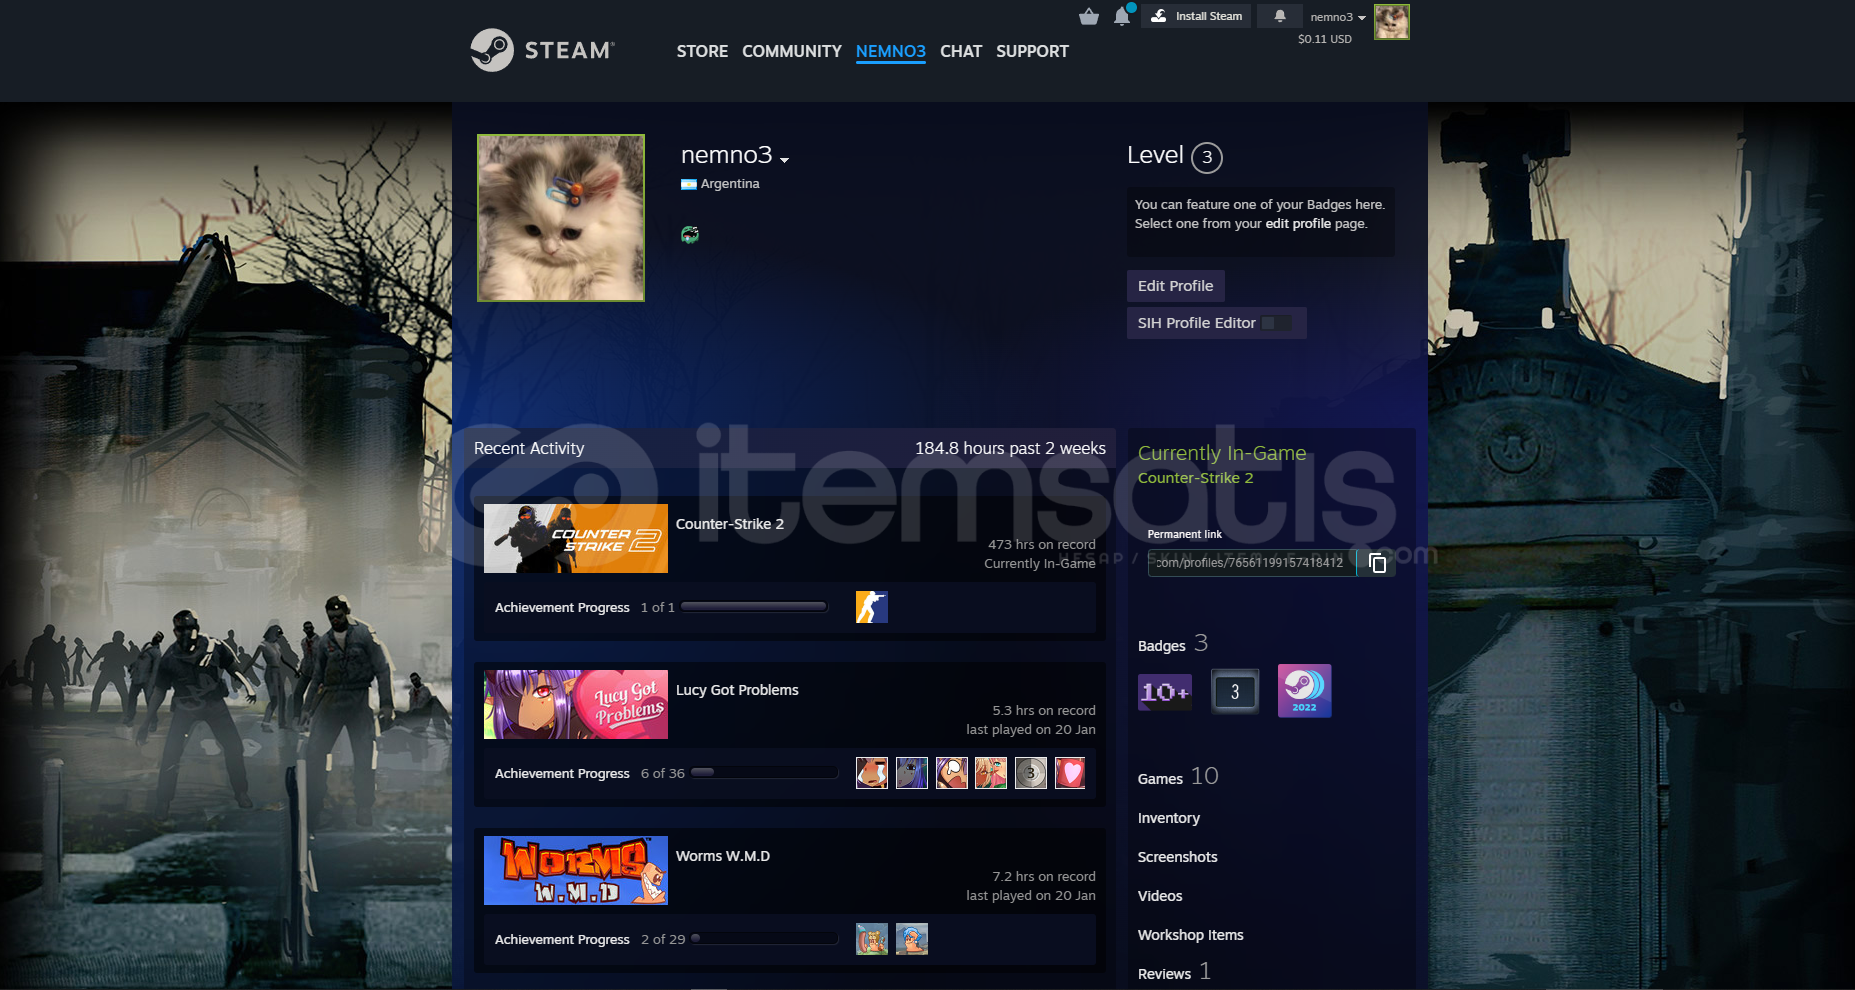
Task: Click the 10+ games owned badge
Action: [1165, 692]
